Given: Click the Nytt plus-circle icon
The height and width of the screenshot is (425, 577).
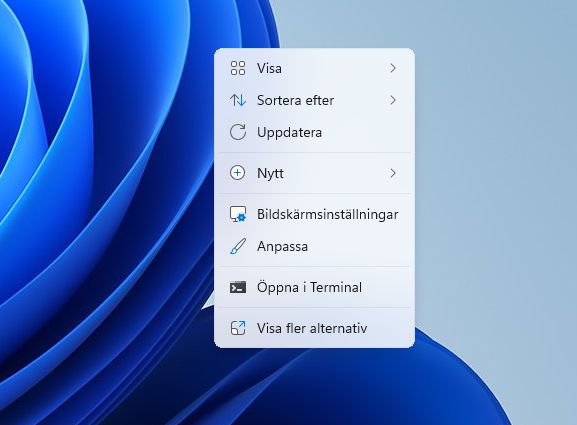Looking at the screenshot, I should [x=237, y=173].
